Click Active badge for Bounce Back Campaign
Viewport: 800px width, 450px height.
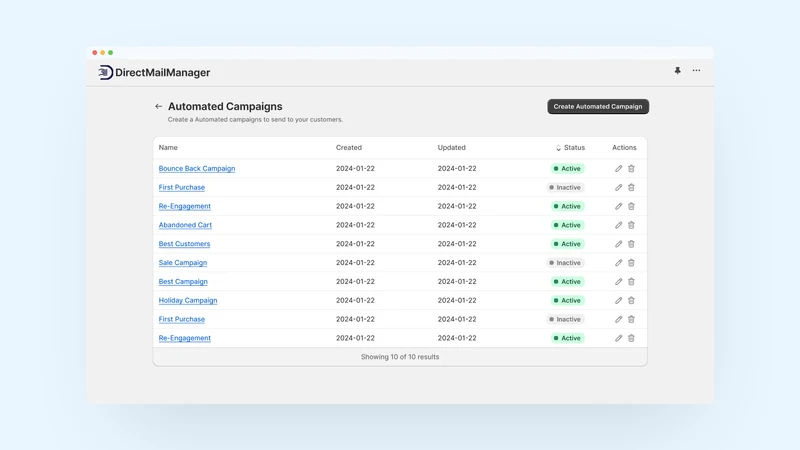click(x=567, y=168)
